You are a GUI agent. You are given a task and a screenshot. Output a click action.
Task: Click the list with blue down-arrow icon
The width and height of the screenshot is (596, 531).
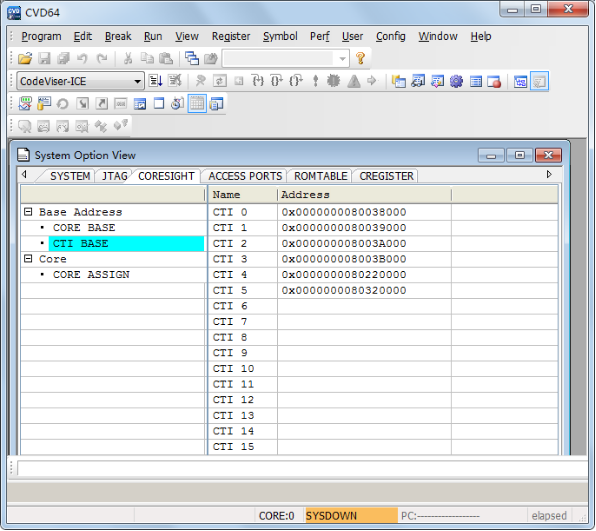click(x=155, y=81)
